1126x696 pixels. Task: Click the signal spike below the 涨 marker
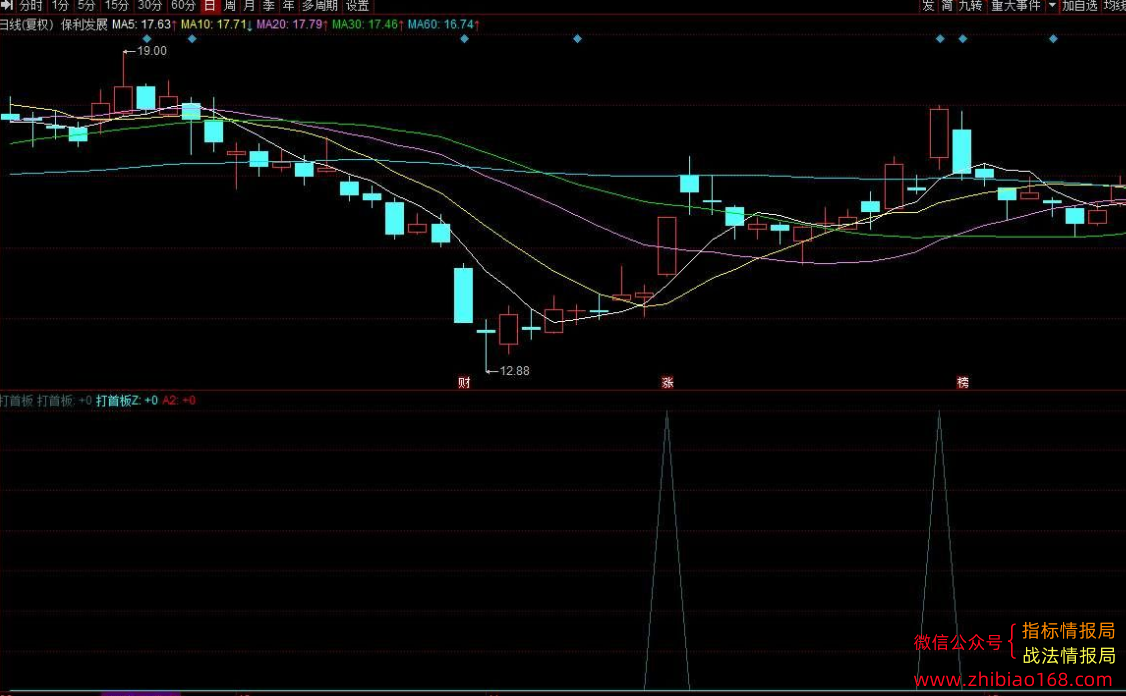[667, 549]
